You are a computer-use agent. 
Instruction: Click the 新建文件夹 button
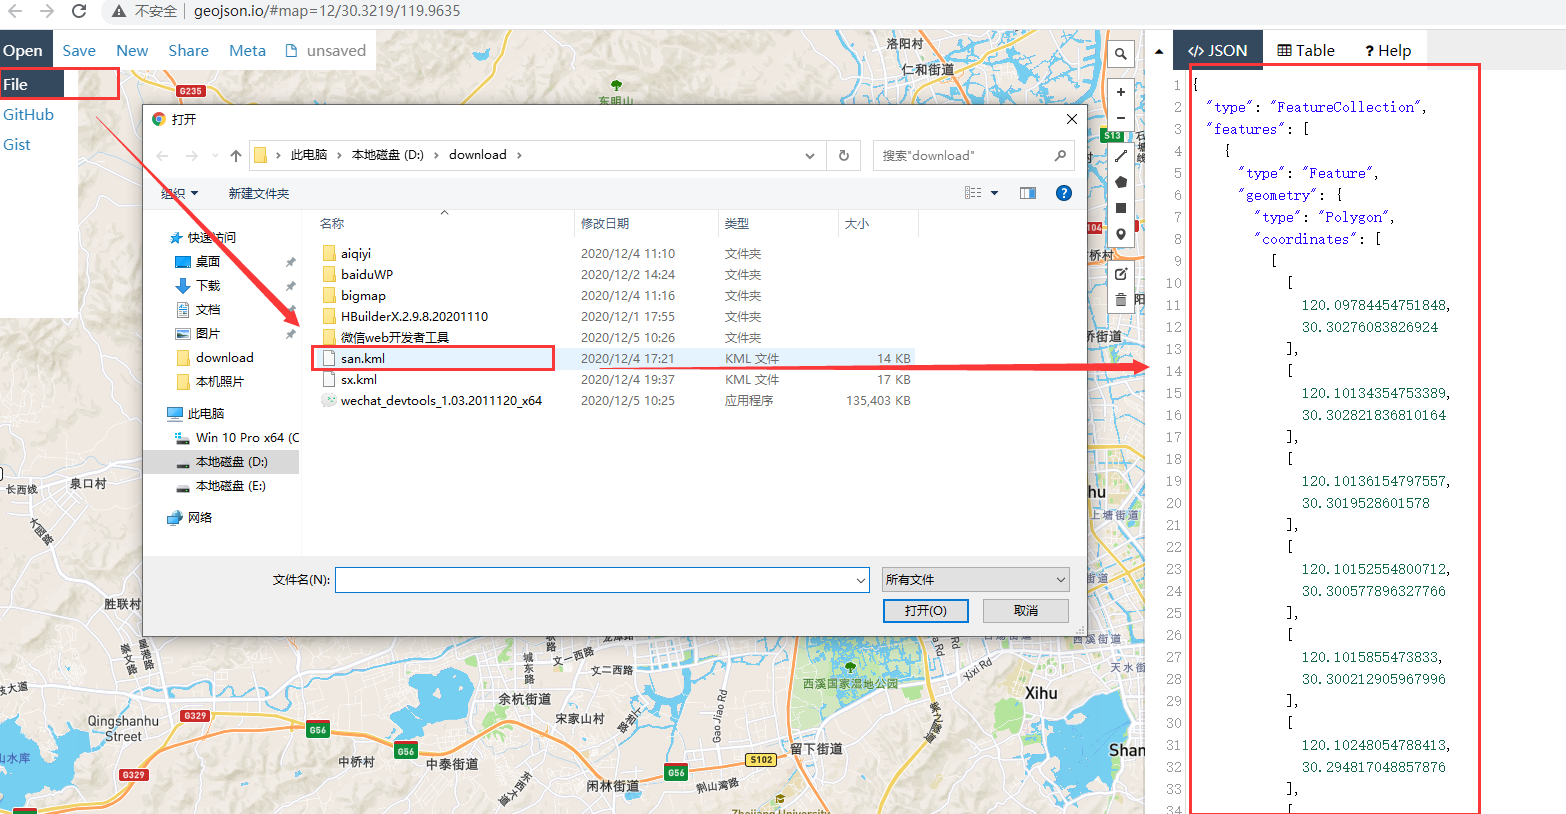[x=259, y=193]
